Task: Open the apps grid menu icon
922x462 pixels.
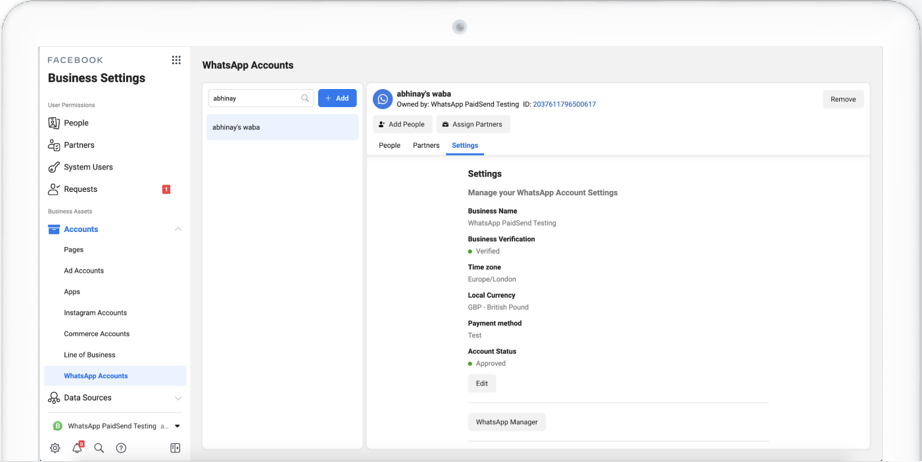Action: click(176, 60)
